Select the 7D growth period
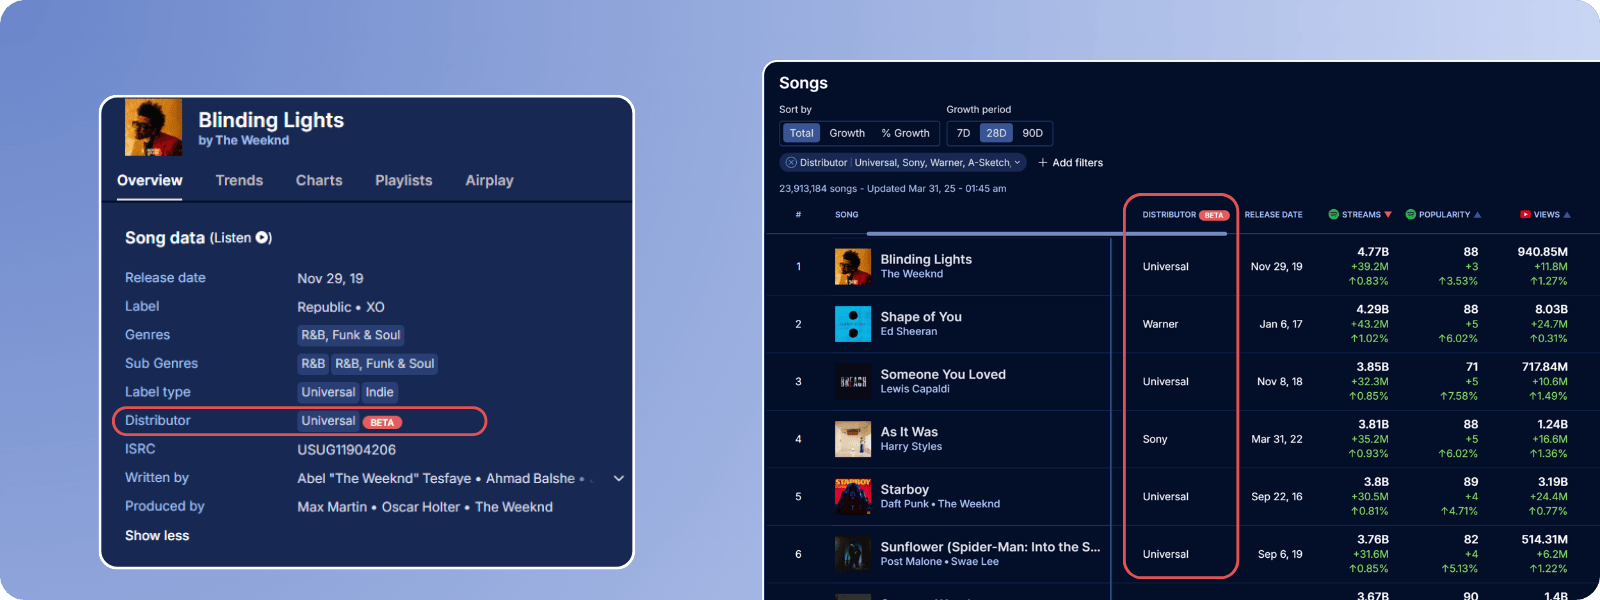Image resolution: width=1600 pixels, height=600 pixels. pyautogui.click(x=963, y=133)
